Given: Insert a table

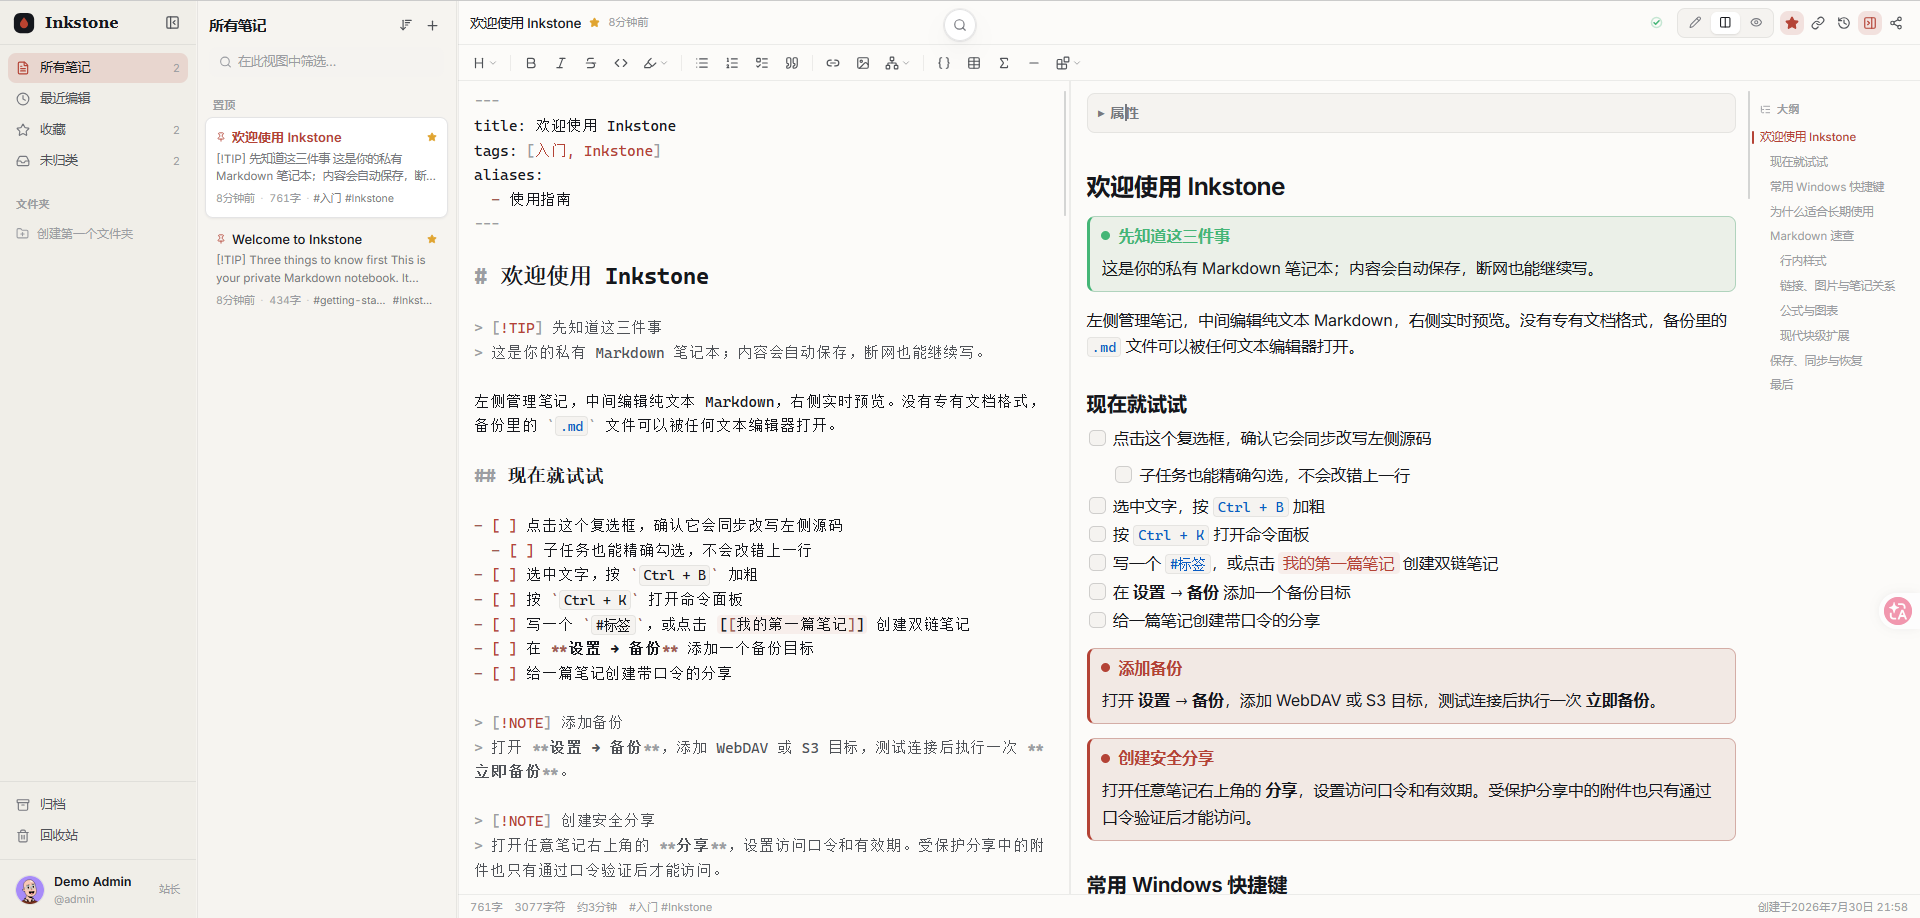Looking at the screenshot, I should pos(974,63).
